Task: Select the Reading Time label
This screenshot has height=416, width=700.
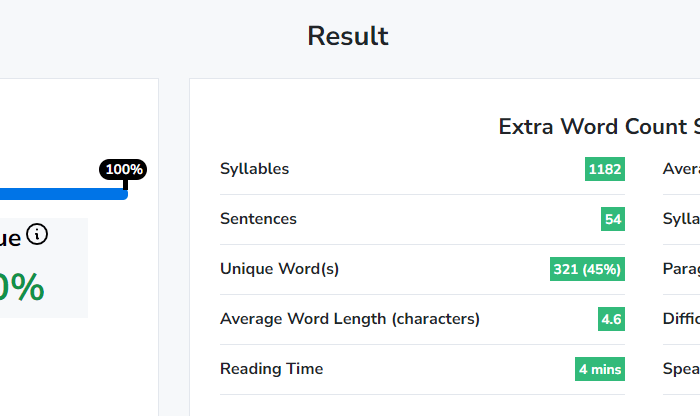Action: (272, 369)
